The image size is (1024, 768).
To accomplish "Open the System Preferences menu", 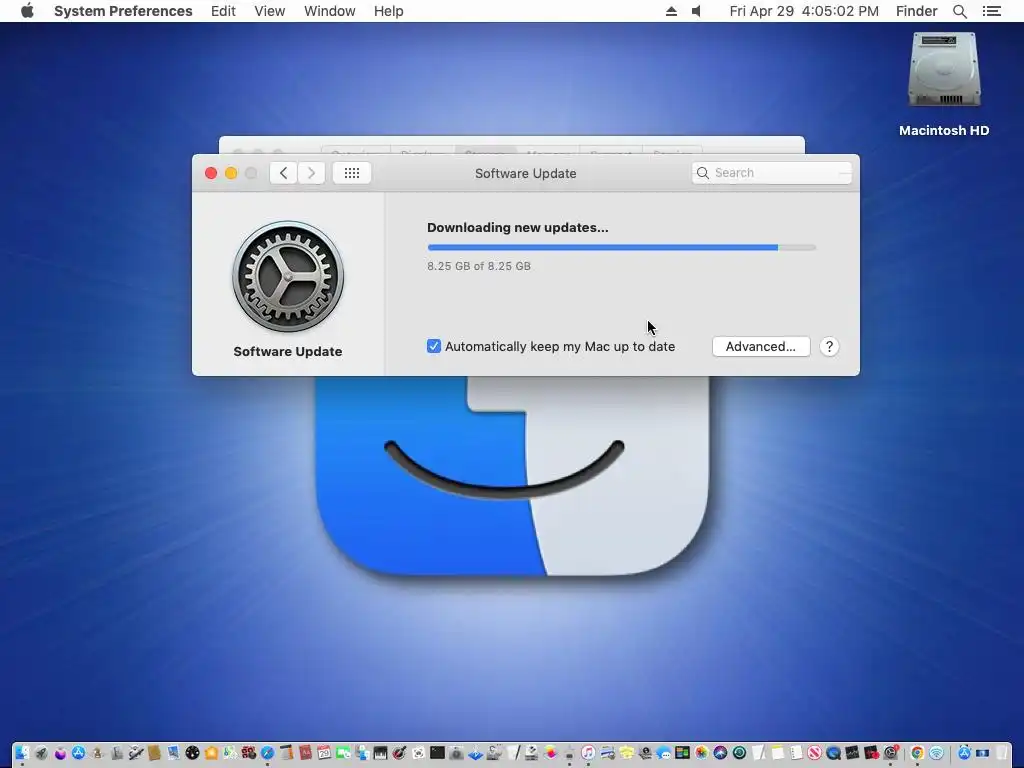I will (x=123, y=11).
